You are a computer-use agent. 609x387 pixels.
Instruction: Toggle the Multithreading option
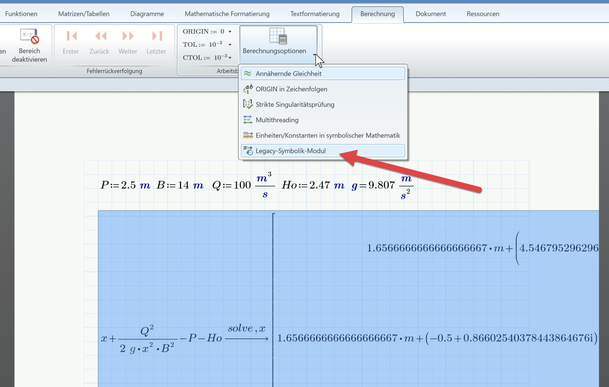tap(323, 120)
